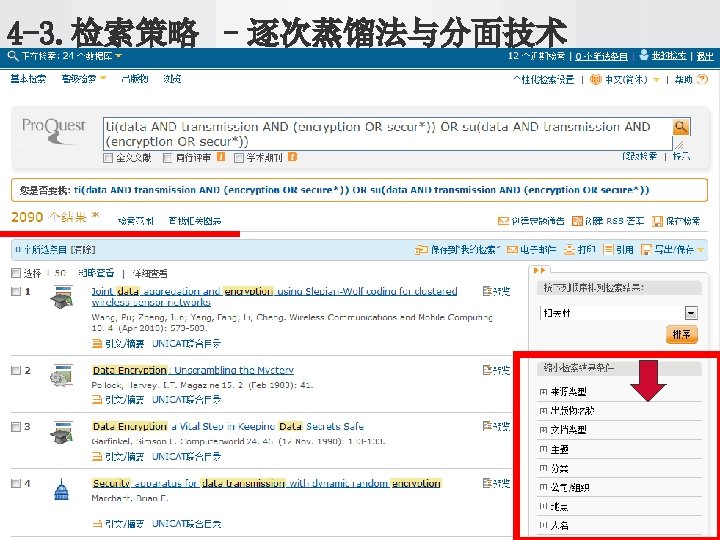This screenshot has width=720, height=540.
Task: Check the box for result 4
Action: click(16, 483)
